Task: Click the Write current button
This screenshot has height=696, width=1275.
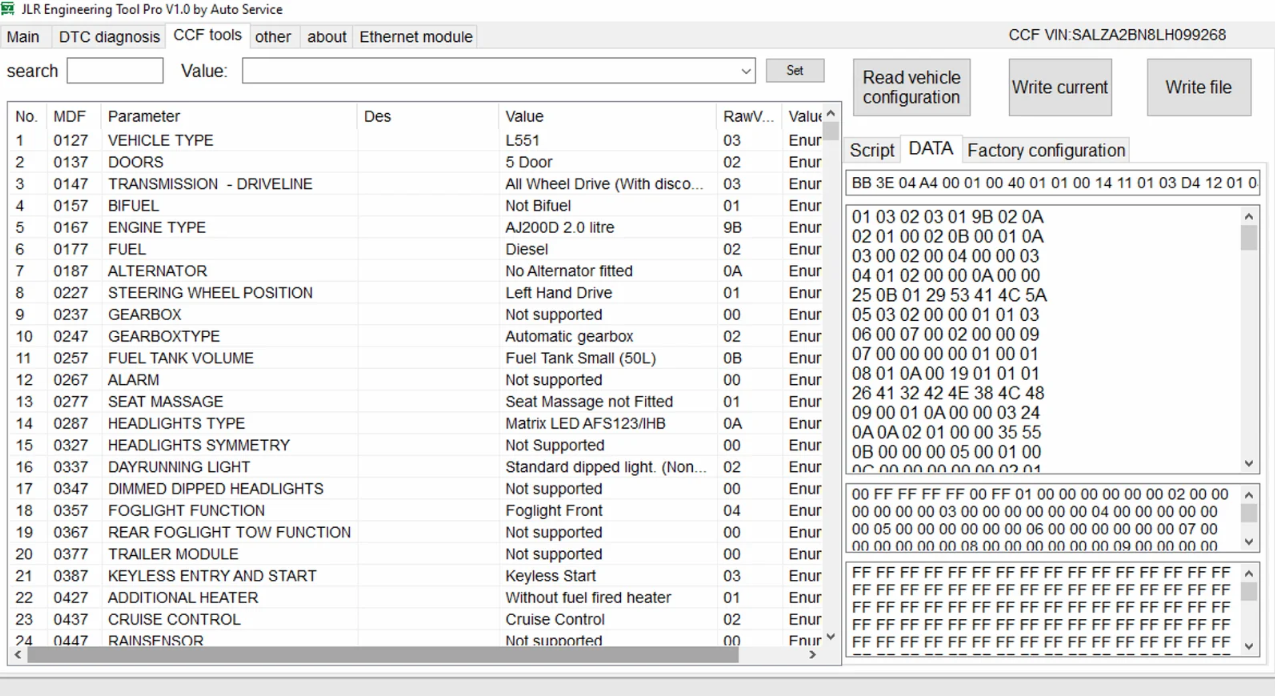Action: (x=1060, y=87)
